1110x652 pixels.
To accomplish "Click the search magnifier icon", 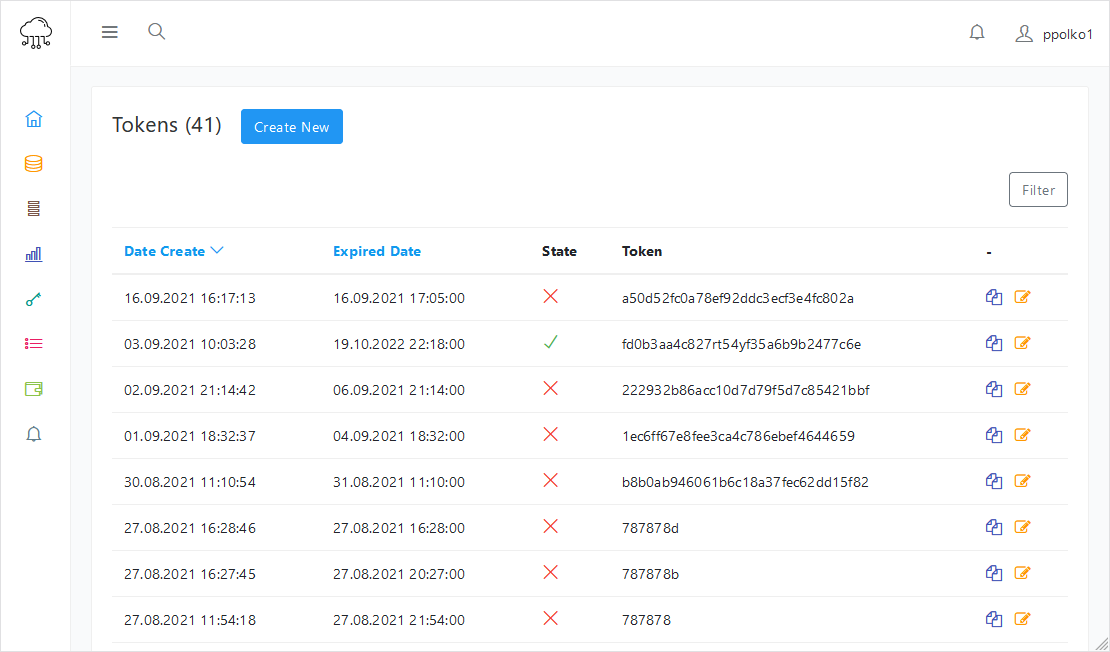I will coord(156,31).
